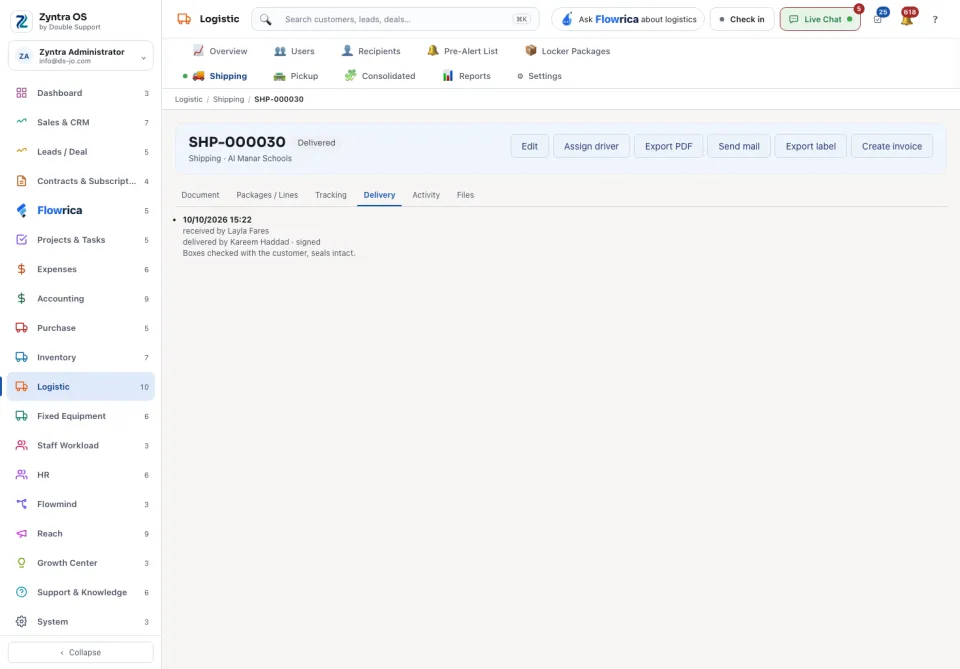960x669 pixels.
Task: Click the Growth Center lightbulb icon
Action: tap(21, 562)
